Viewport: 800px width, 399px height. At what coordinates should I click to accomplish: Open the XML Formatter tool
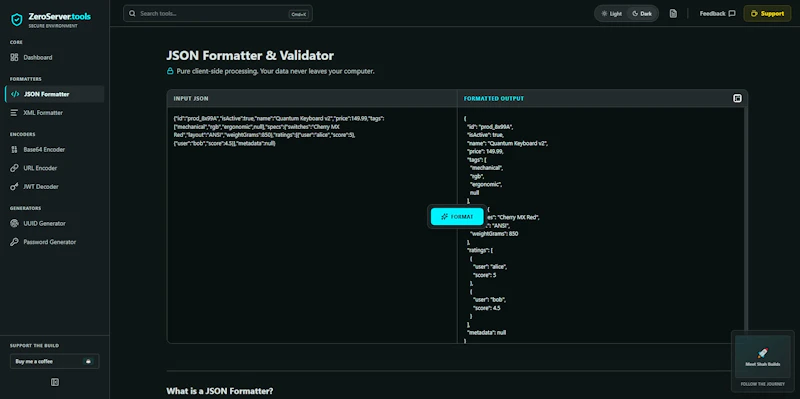tap(55, 113)
